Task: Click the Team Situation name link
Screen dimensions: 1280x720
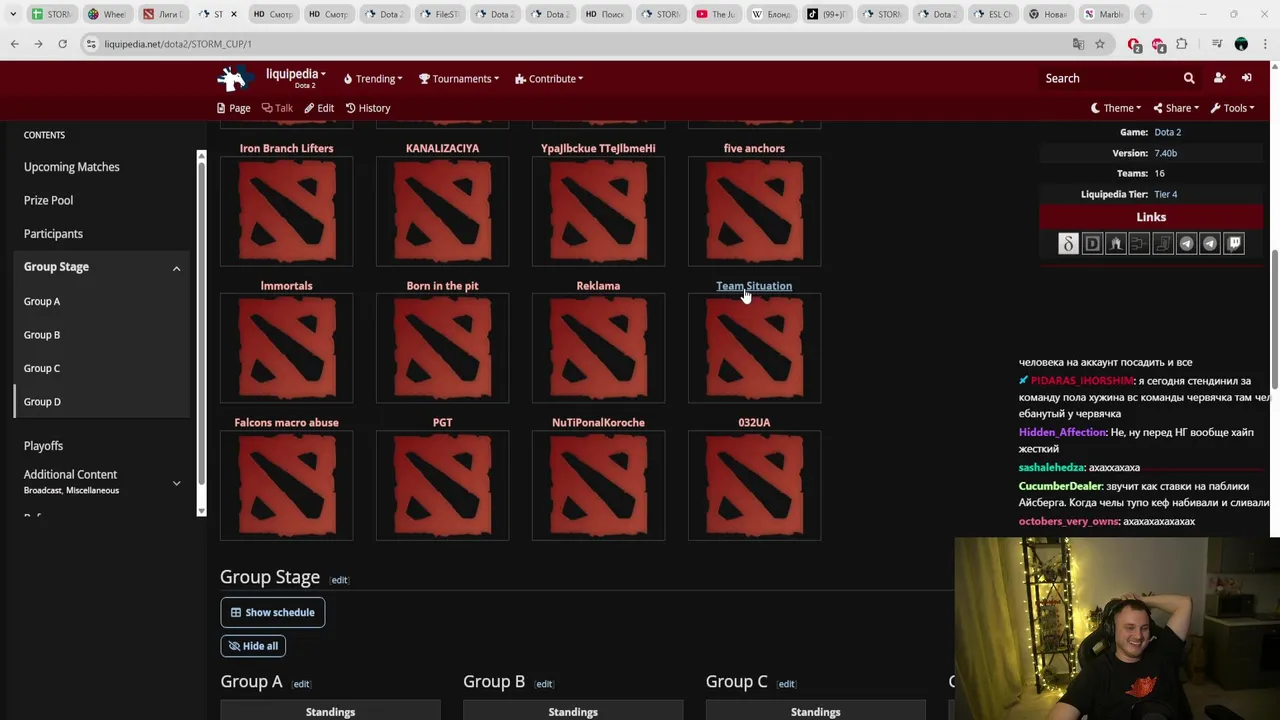Action: [x=754, y=286]
